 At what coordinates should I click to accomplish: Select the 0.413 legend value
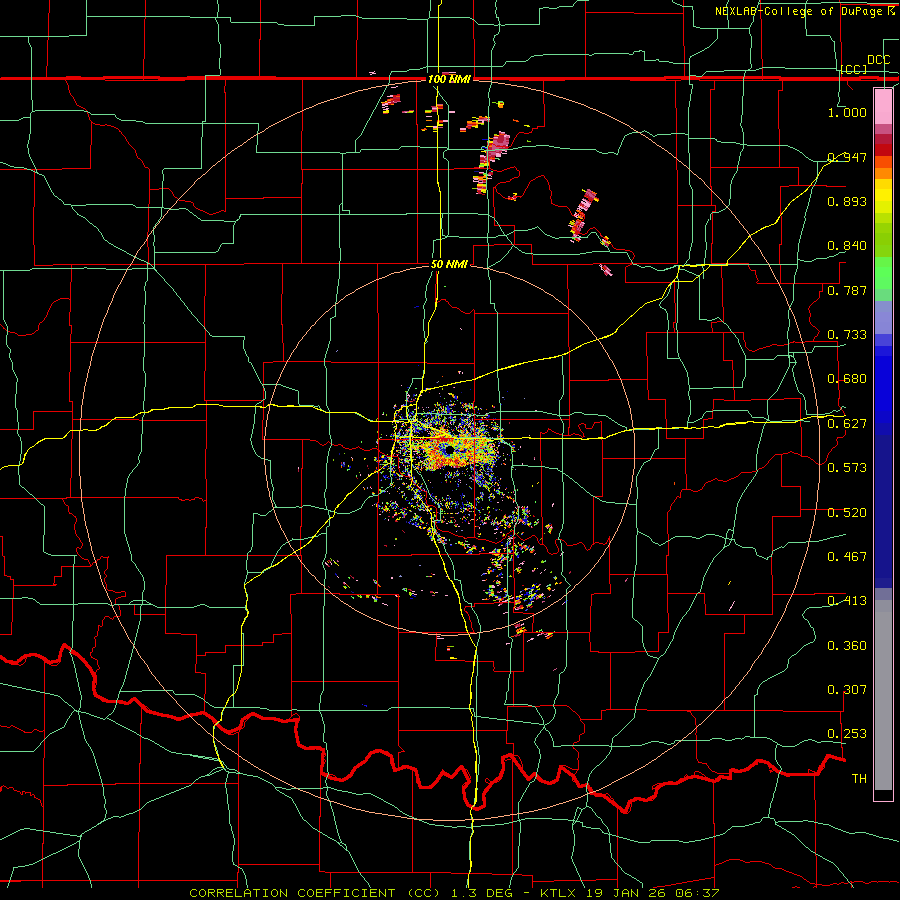[x=847, y=601]
